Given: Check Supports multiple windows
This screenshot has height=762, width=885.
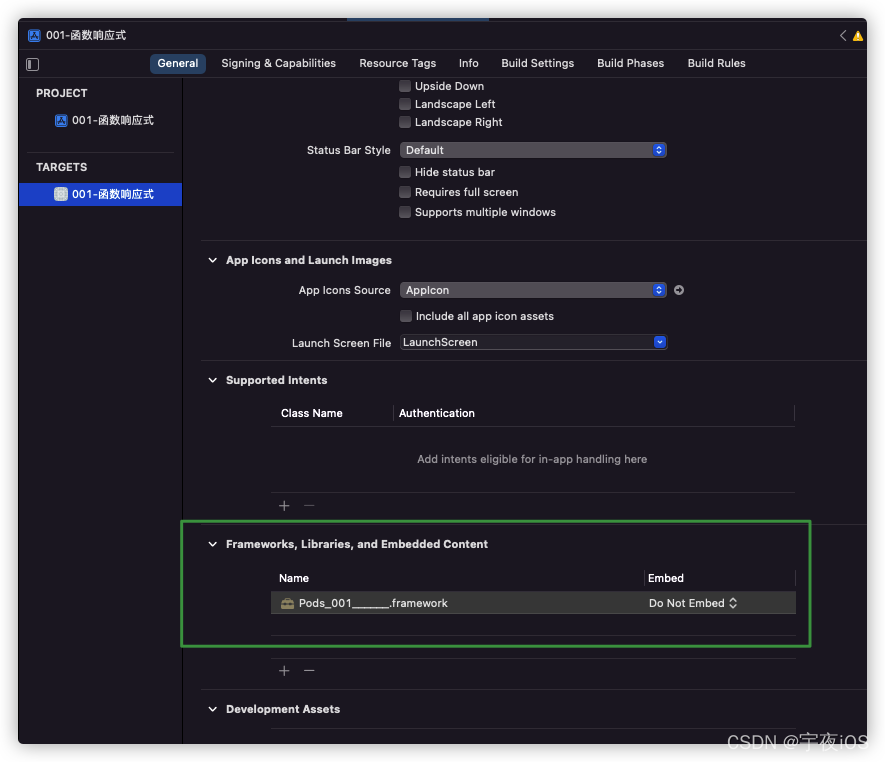Looking at the screenshot, I should [405, 212].
